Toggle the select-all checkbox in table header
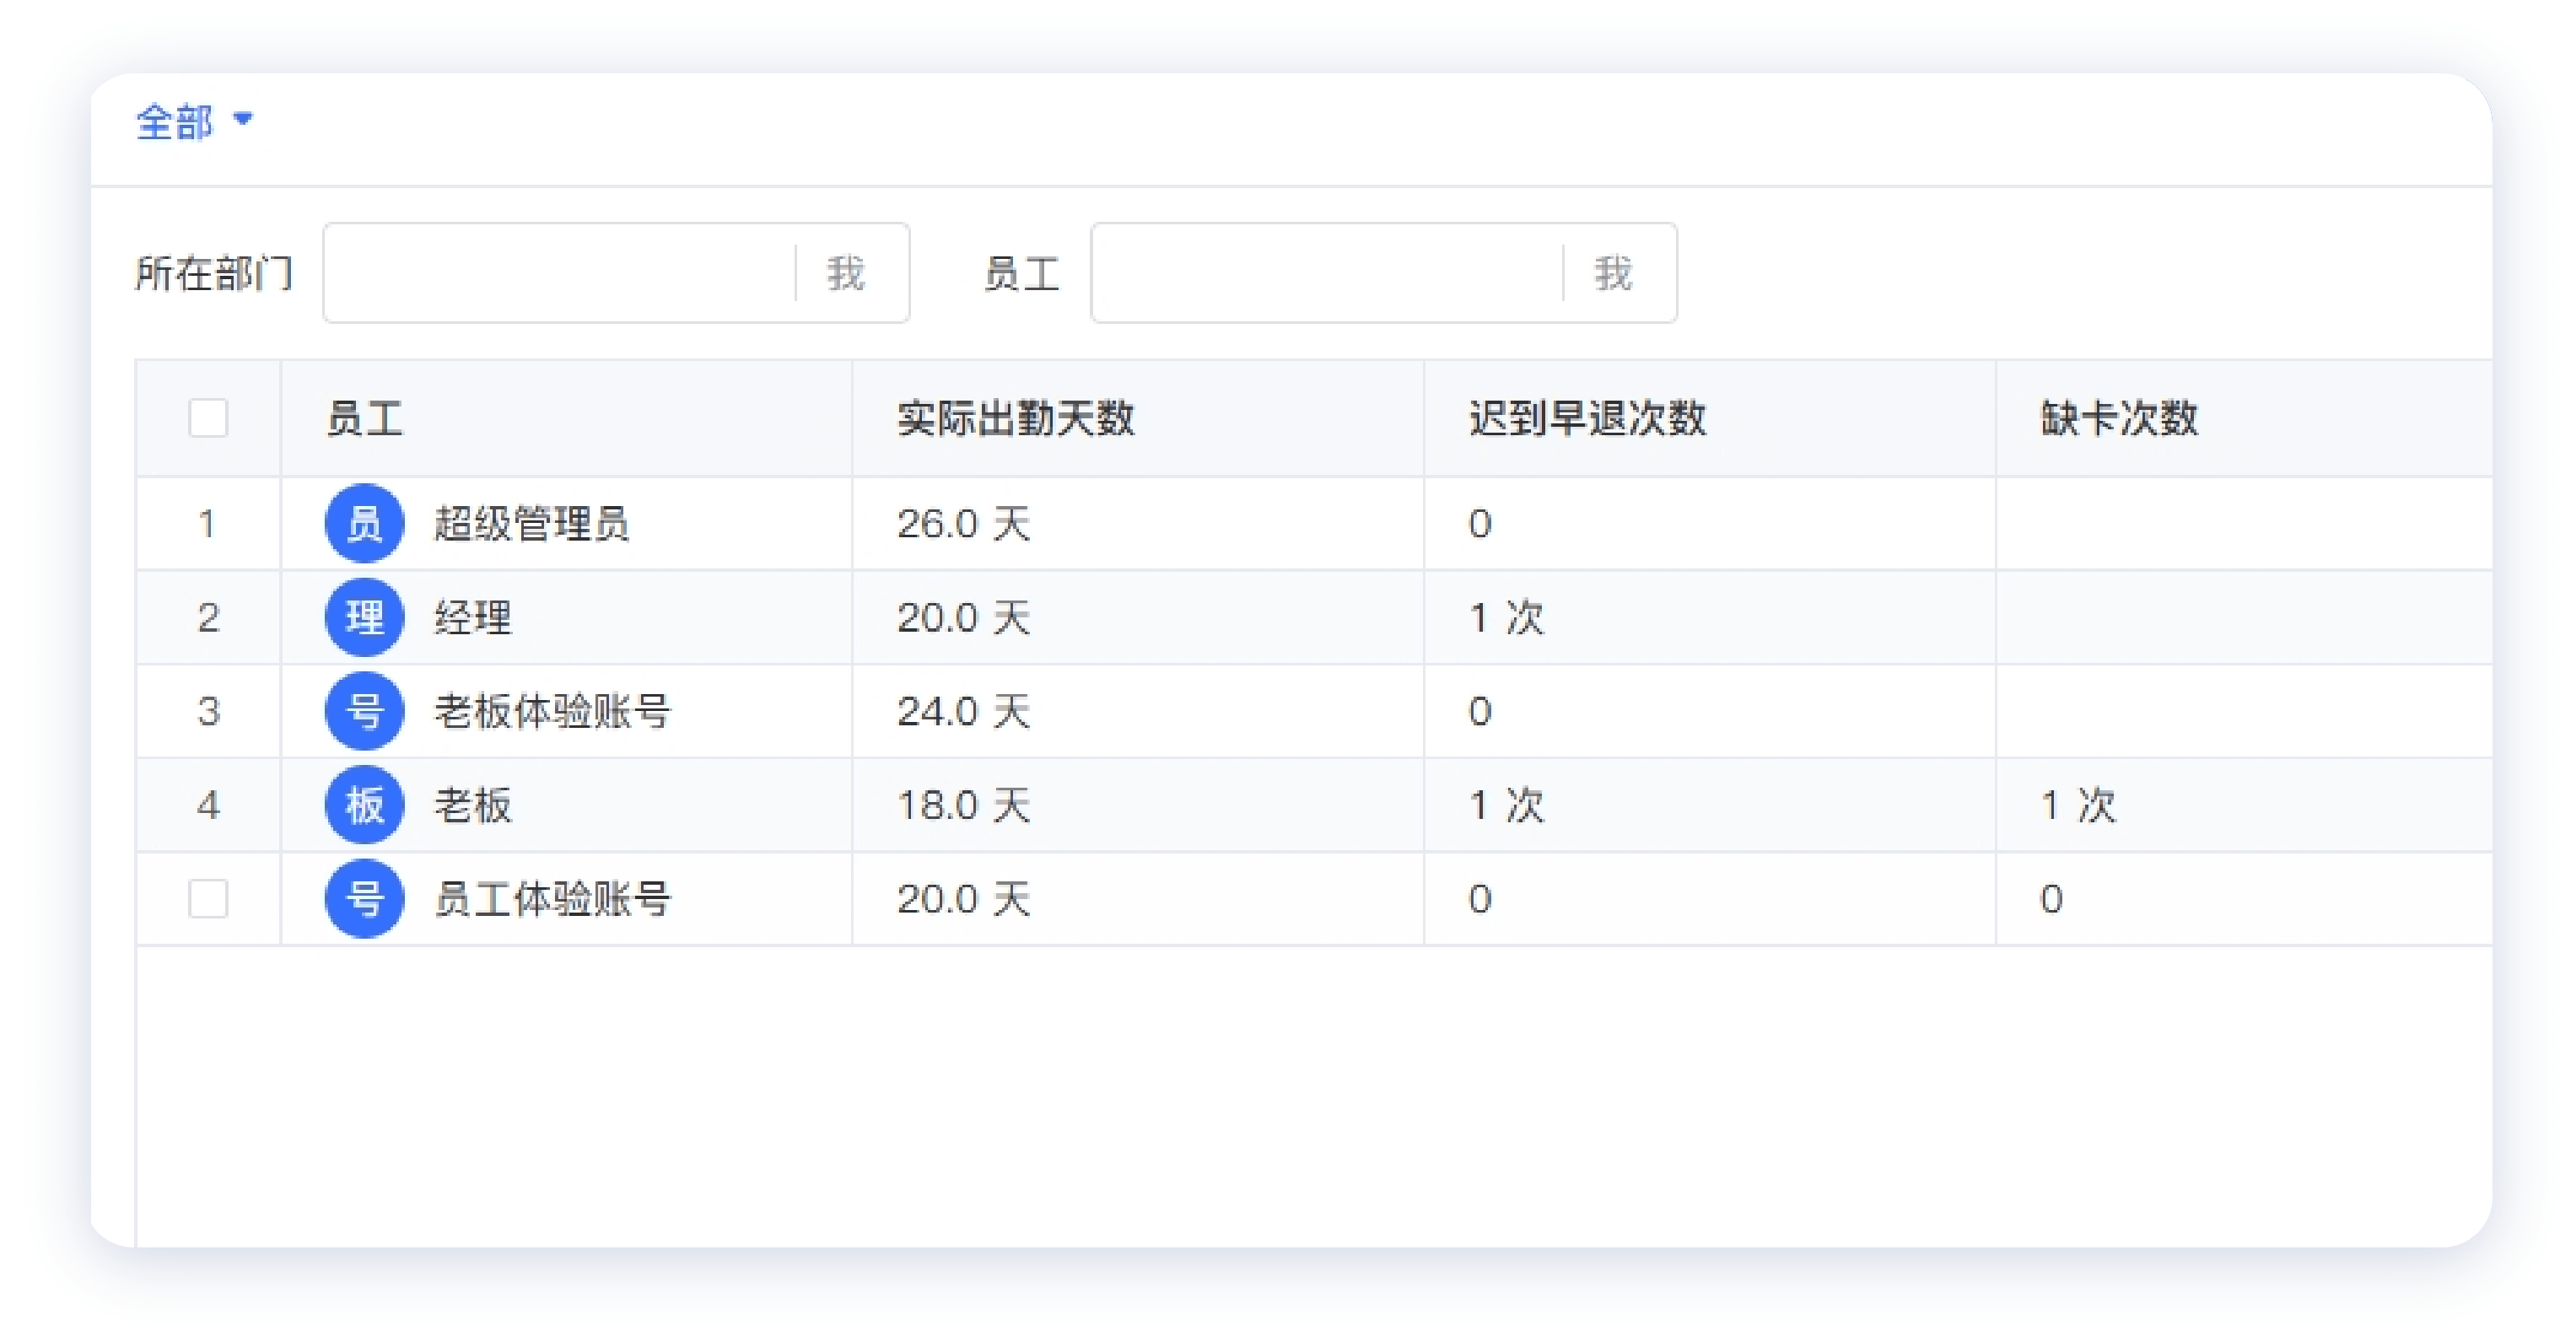This screenshot has width=2576, height=1341. (x=208, y=418)
